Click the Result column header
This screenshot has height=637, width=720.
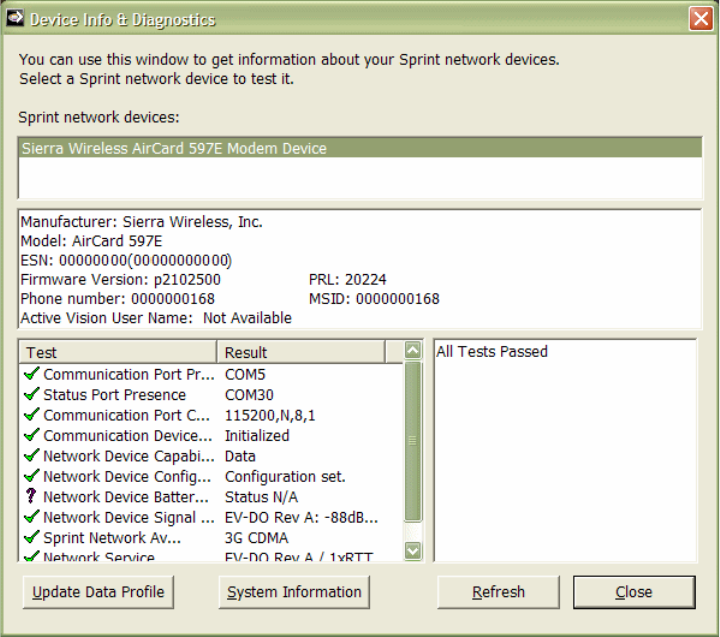point(301,352)
